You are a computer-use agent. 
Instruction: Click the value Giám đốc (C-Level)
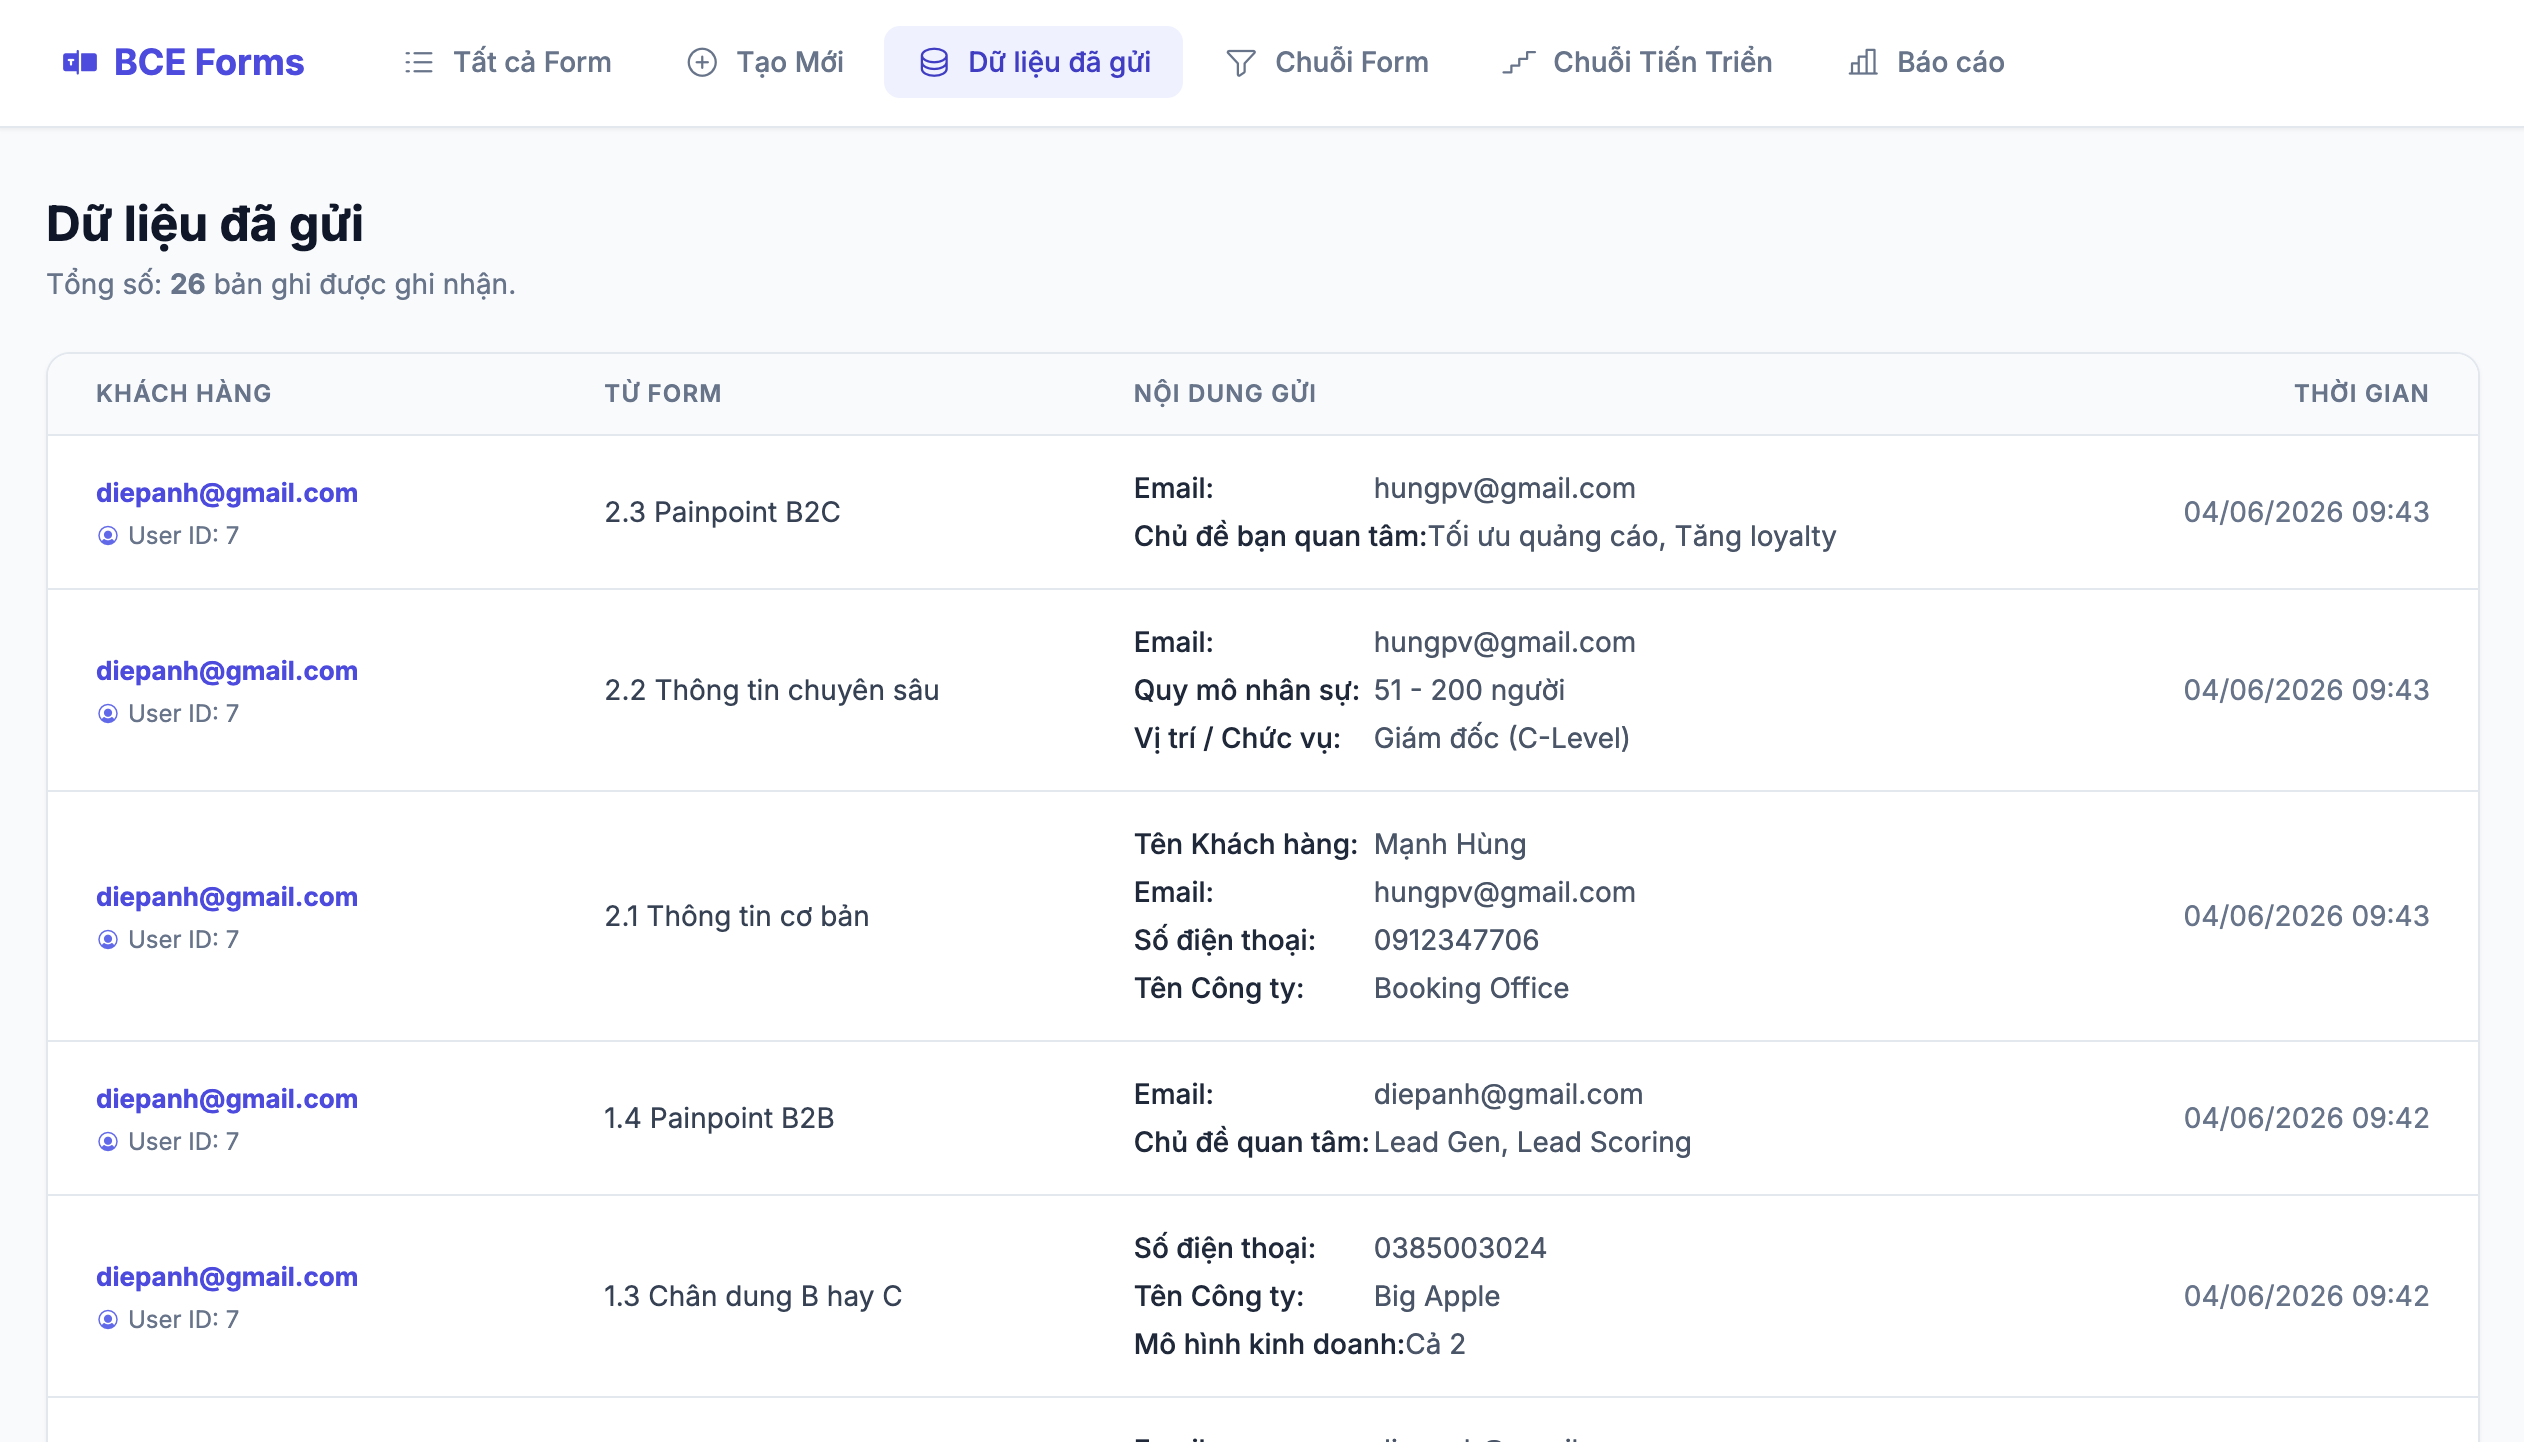click(x=1502, y=738)
